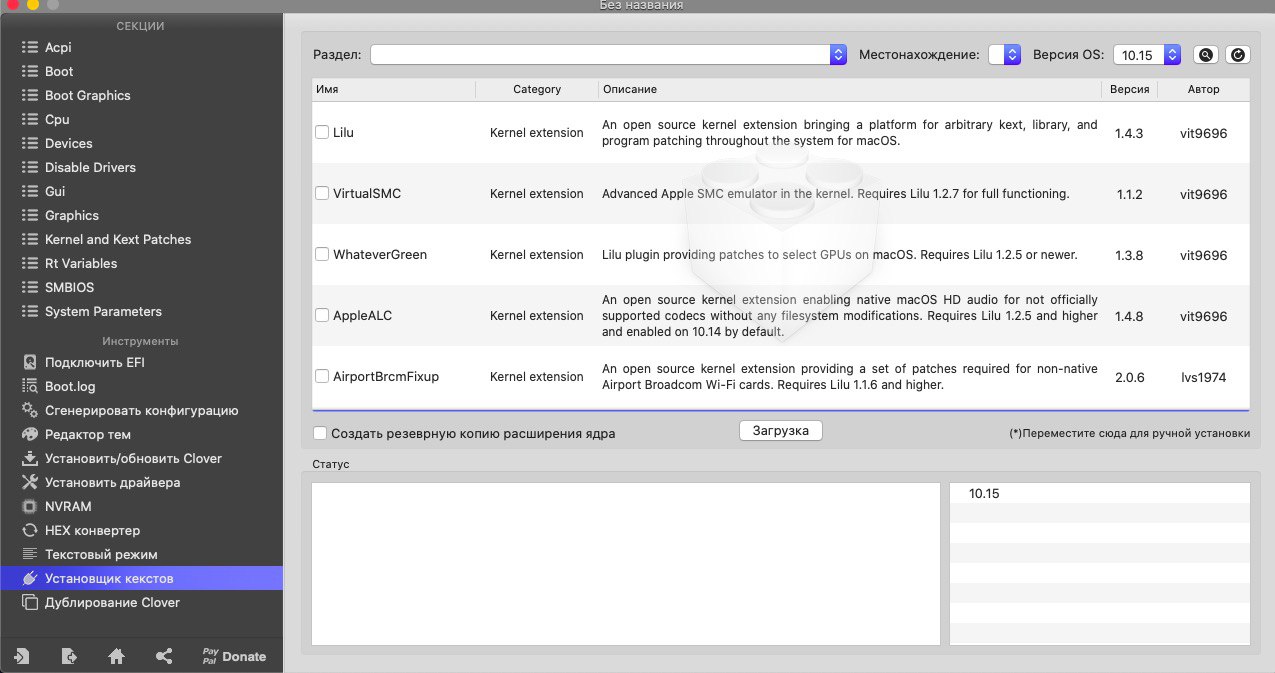The width and height of the screenshot is (1275, 673).
Task: Click the Переместите сюда для ручной установки label
Action: point(1129,434)
